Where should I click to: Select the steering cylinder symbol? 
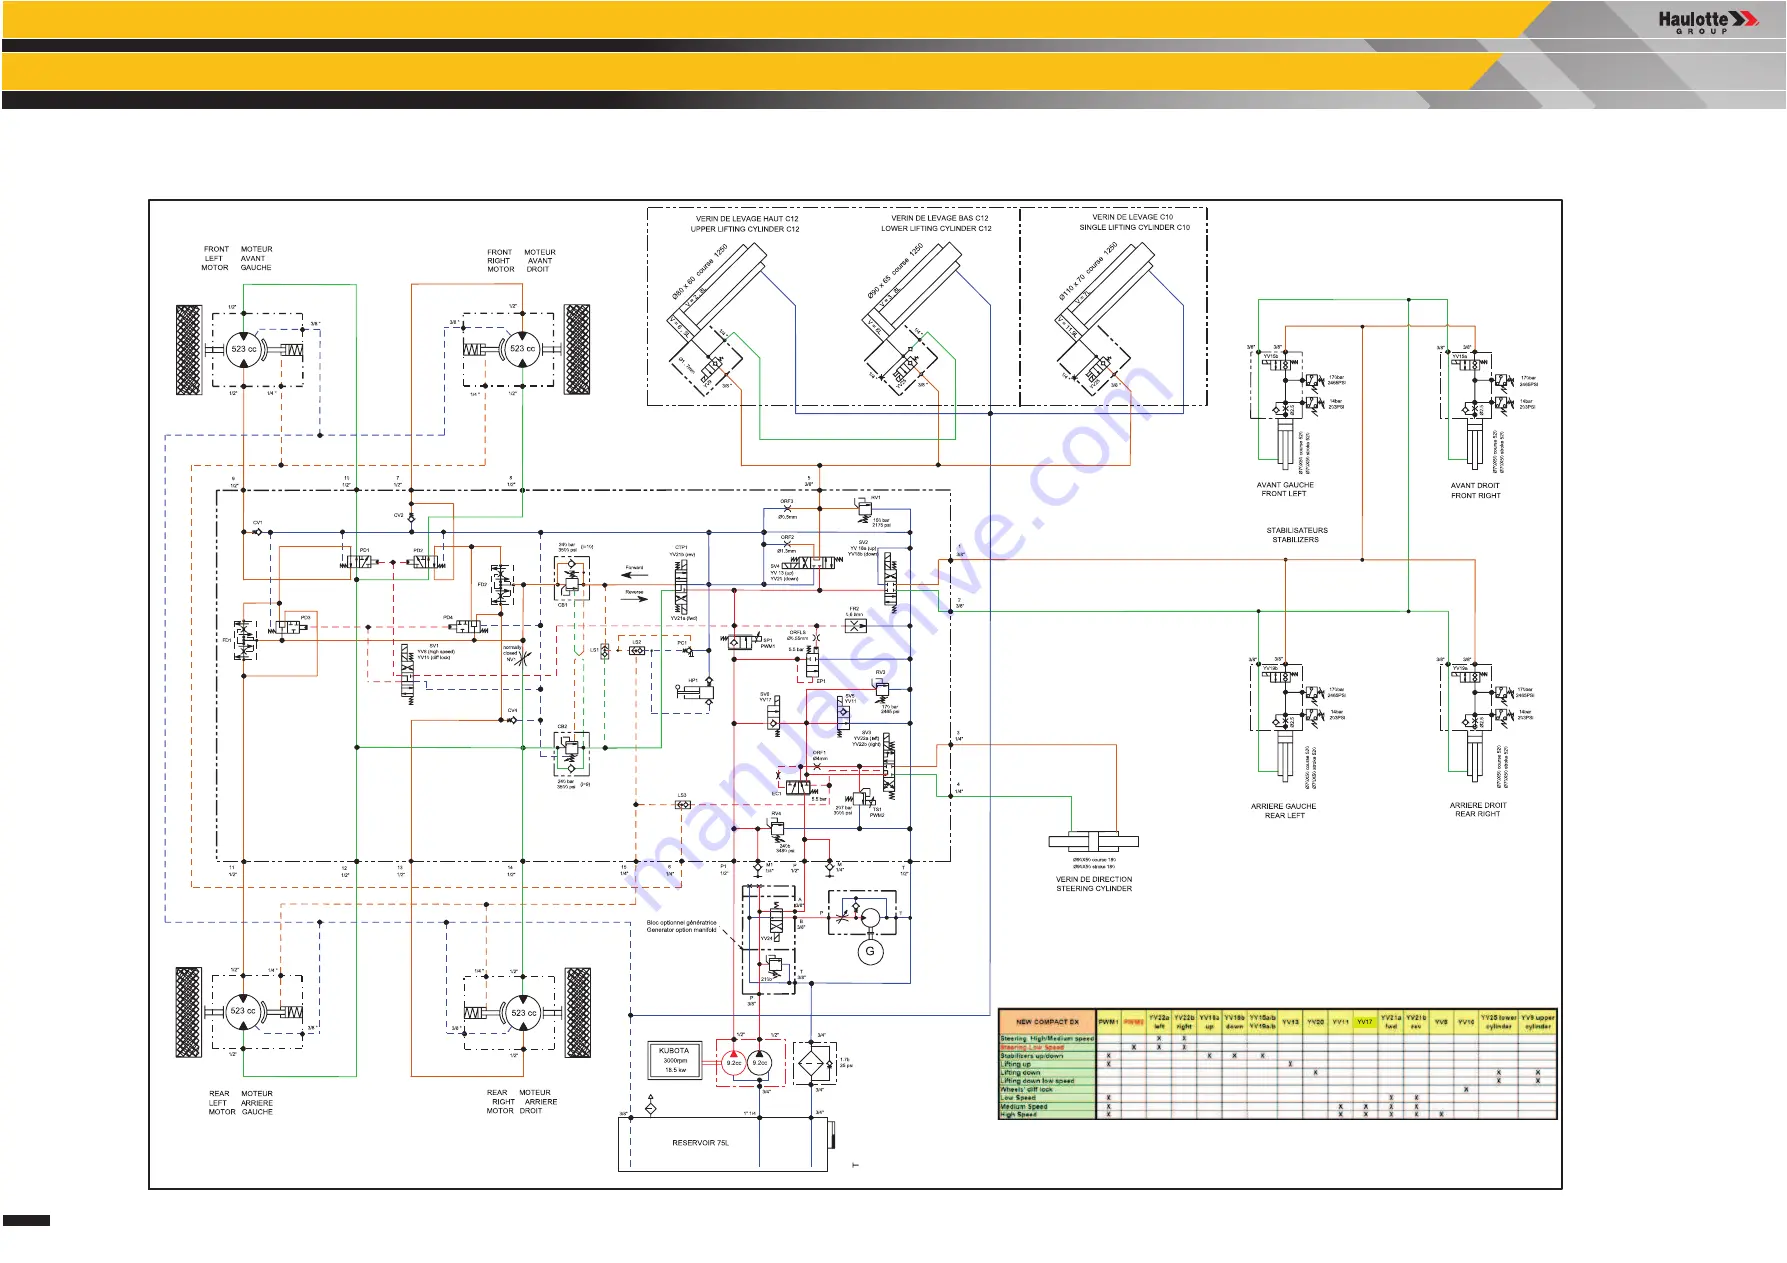1094,842
